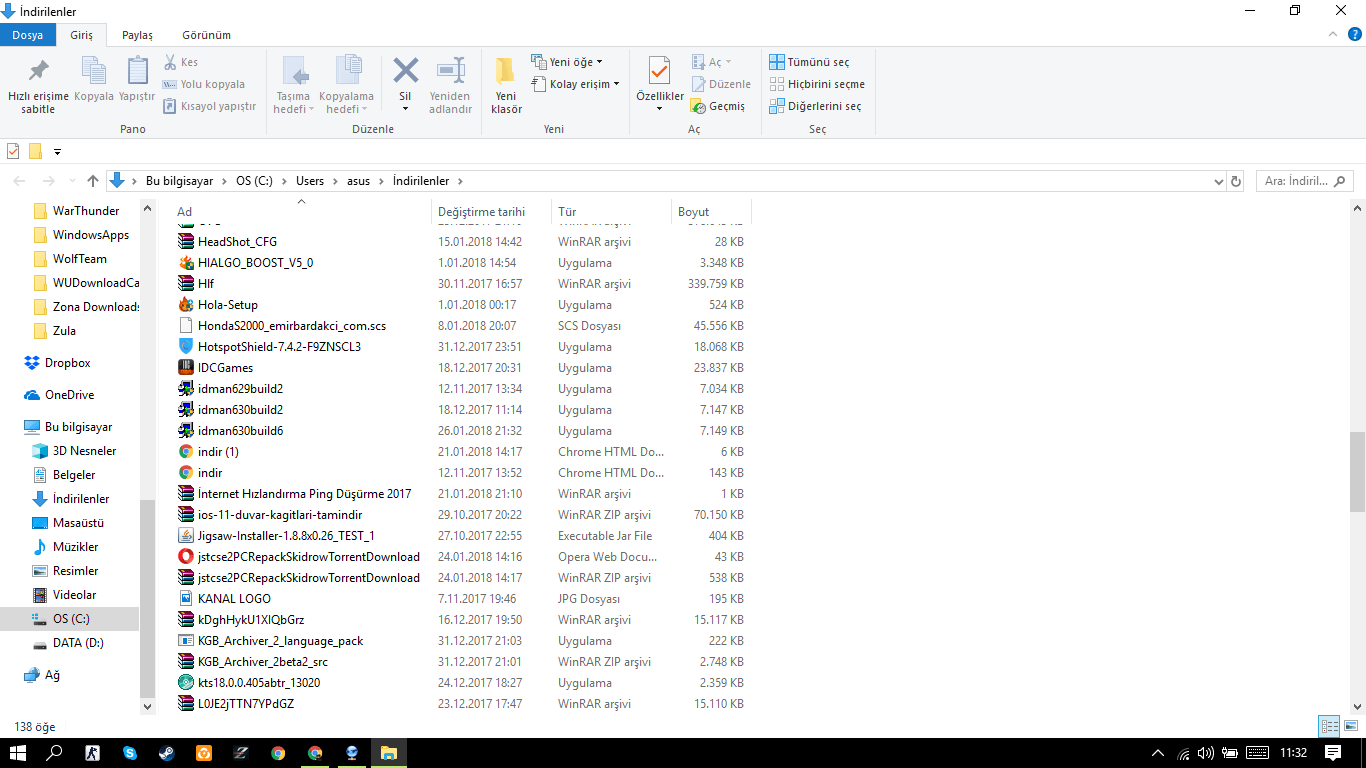Click Yeniden adlandır rename icon
The width and height of the screenshot is (1366, 768).
click(450, 85)
